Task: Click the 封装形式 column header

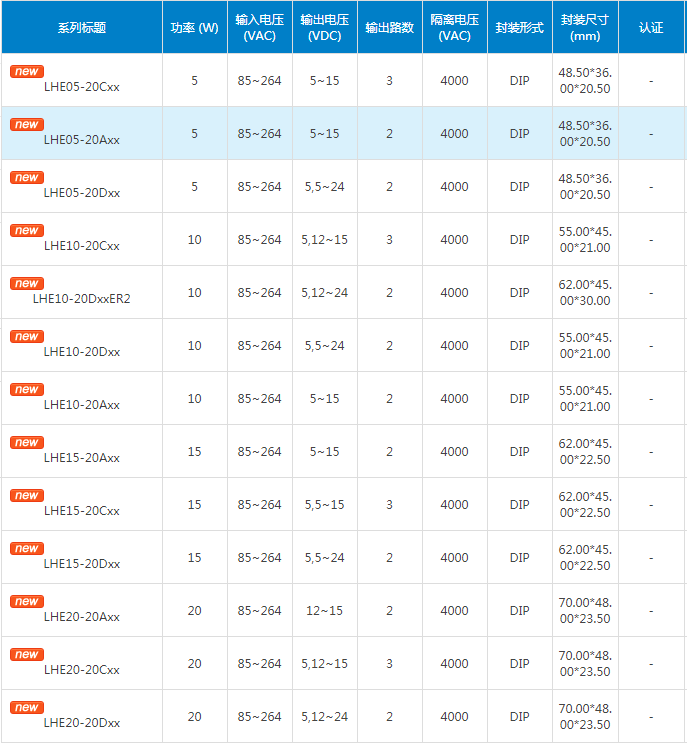Action: pyautogui.click(x=520, y=28)
